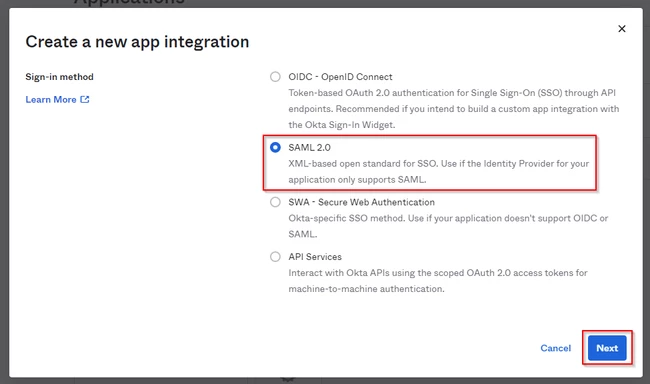Click the "SWA - Secure Web Authentication" label

[361, 202]
